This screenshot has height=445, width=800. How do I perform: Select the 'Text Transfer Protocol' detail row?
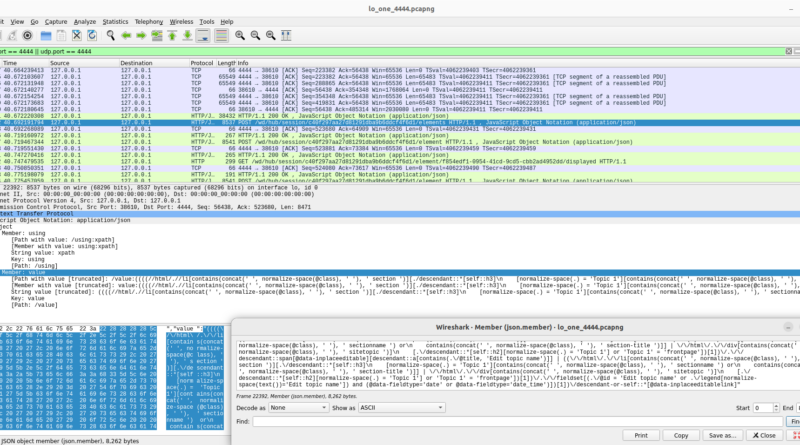click(x=400, y=214)
